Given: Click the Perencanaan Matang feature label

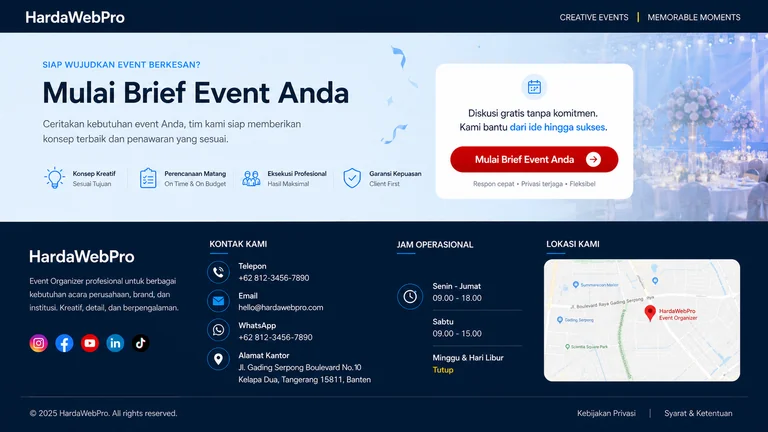Looking at the screenshot, I should [x=195, y=173].
